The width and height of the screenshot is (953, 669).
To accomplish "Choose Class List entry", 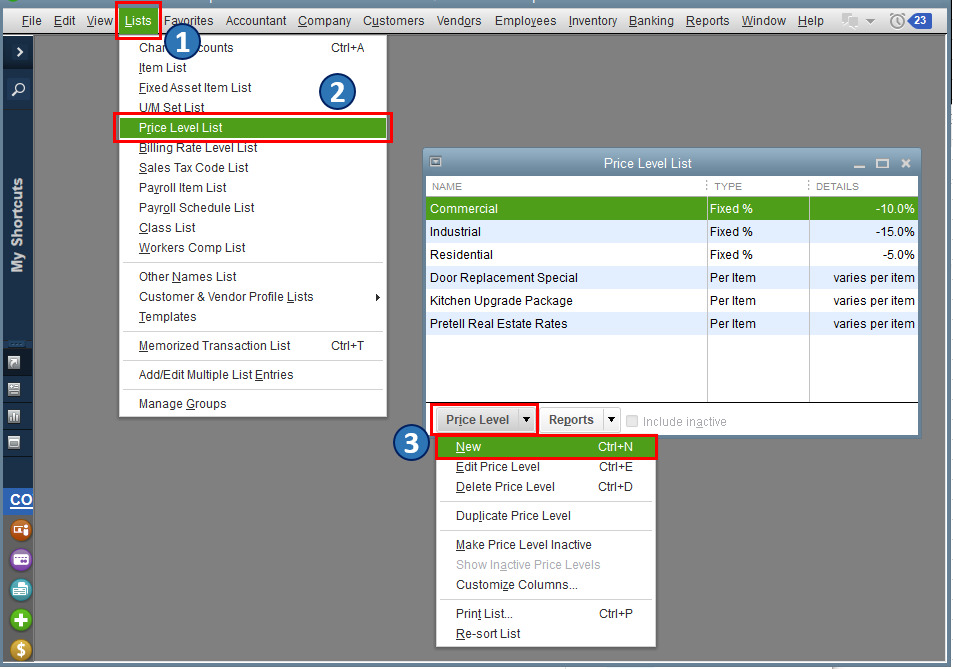I will (x=253, y=228).
